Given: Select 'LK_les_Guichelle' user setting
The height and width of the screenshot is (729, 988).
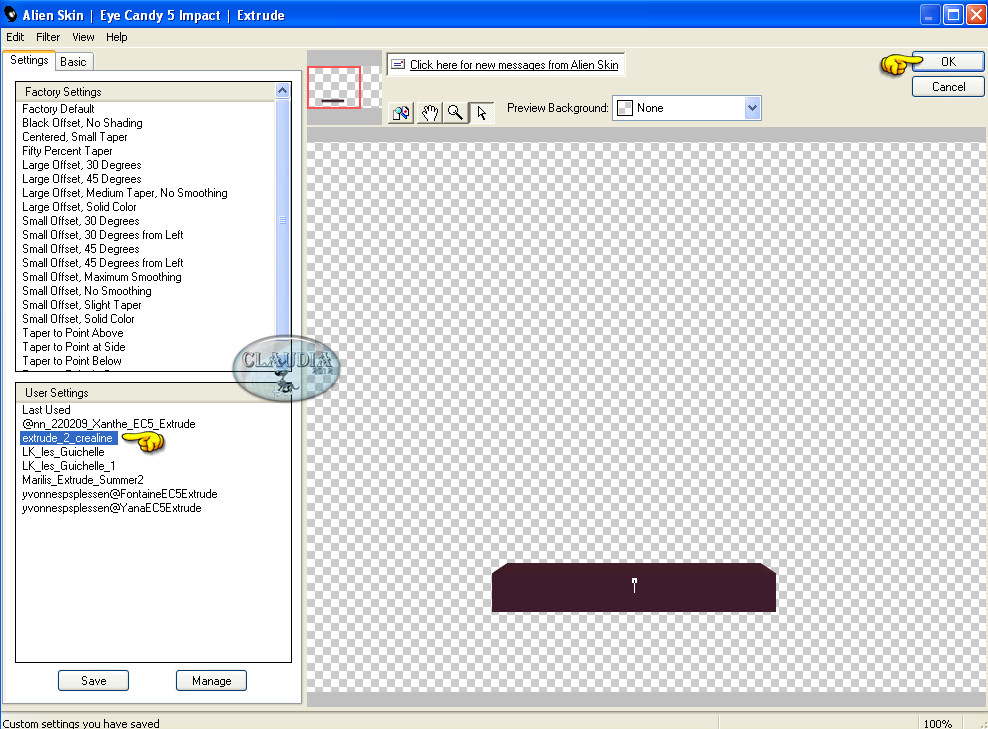Looking at the screenshot, I should (63, 452).
